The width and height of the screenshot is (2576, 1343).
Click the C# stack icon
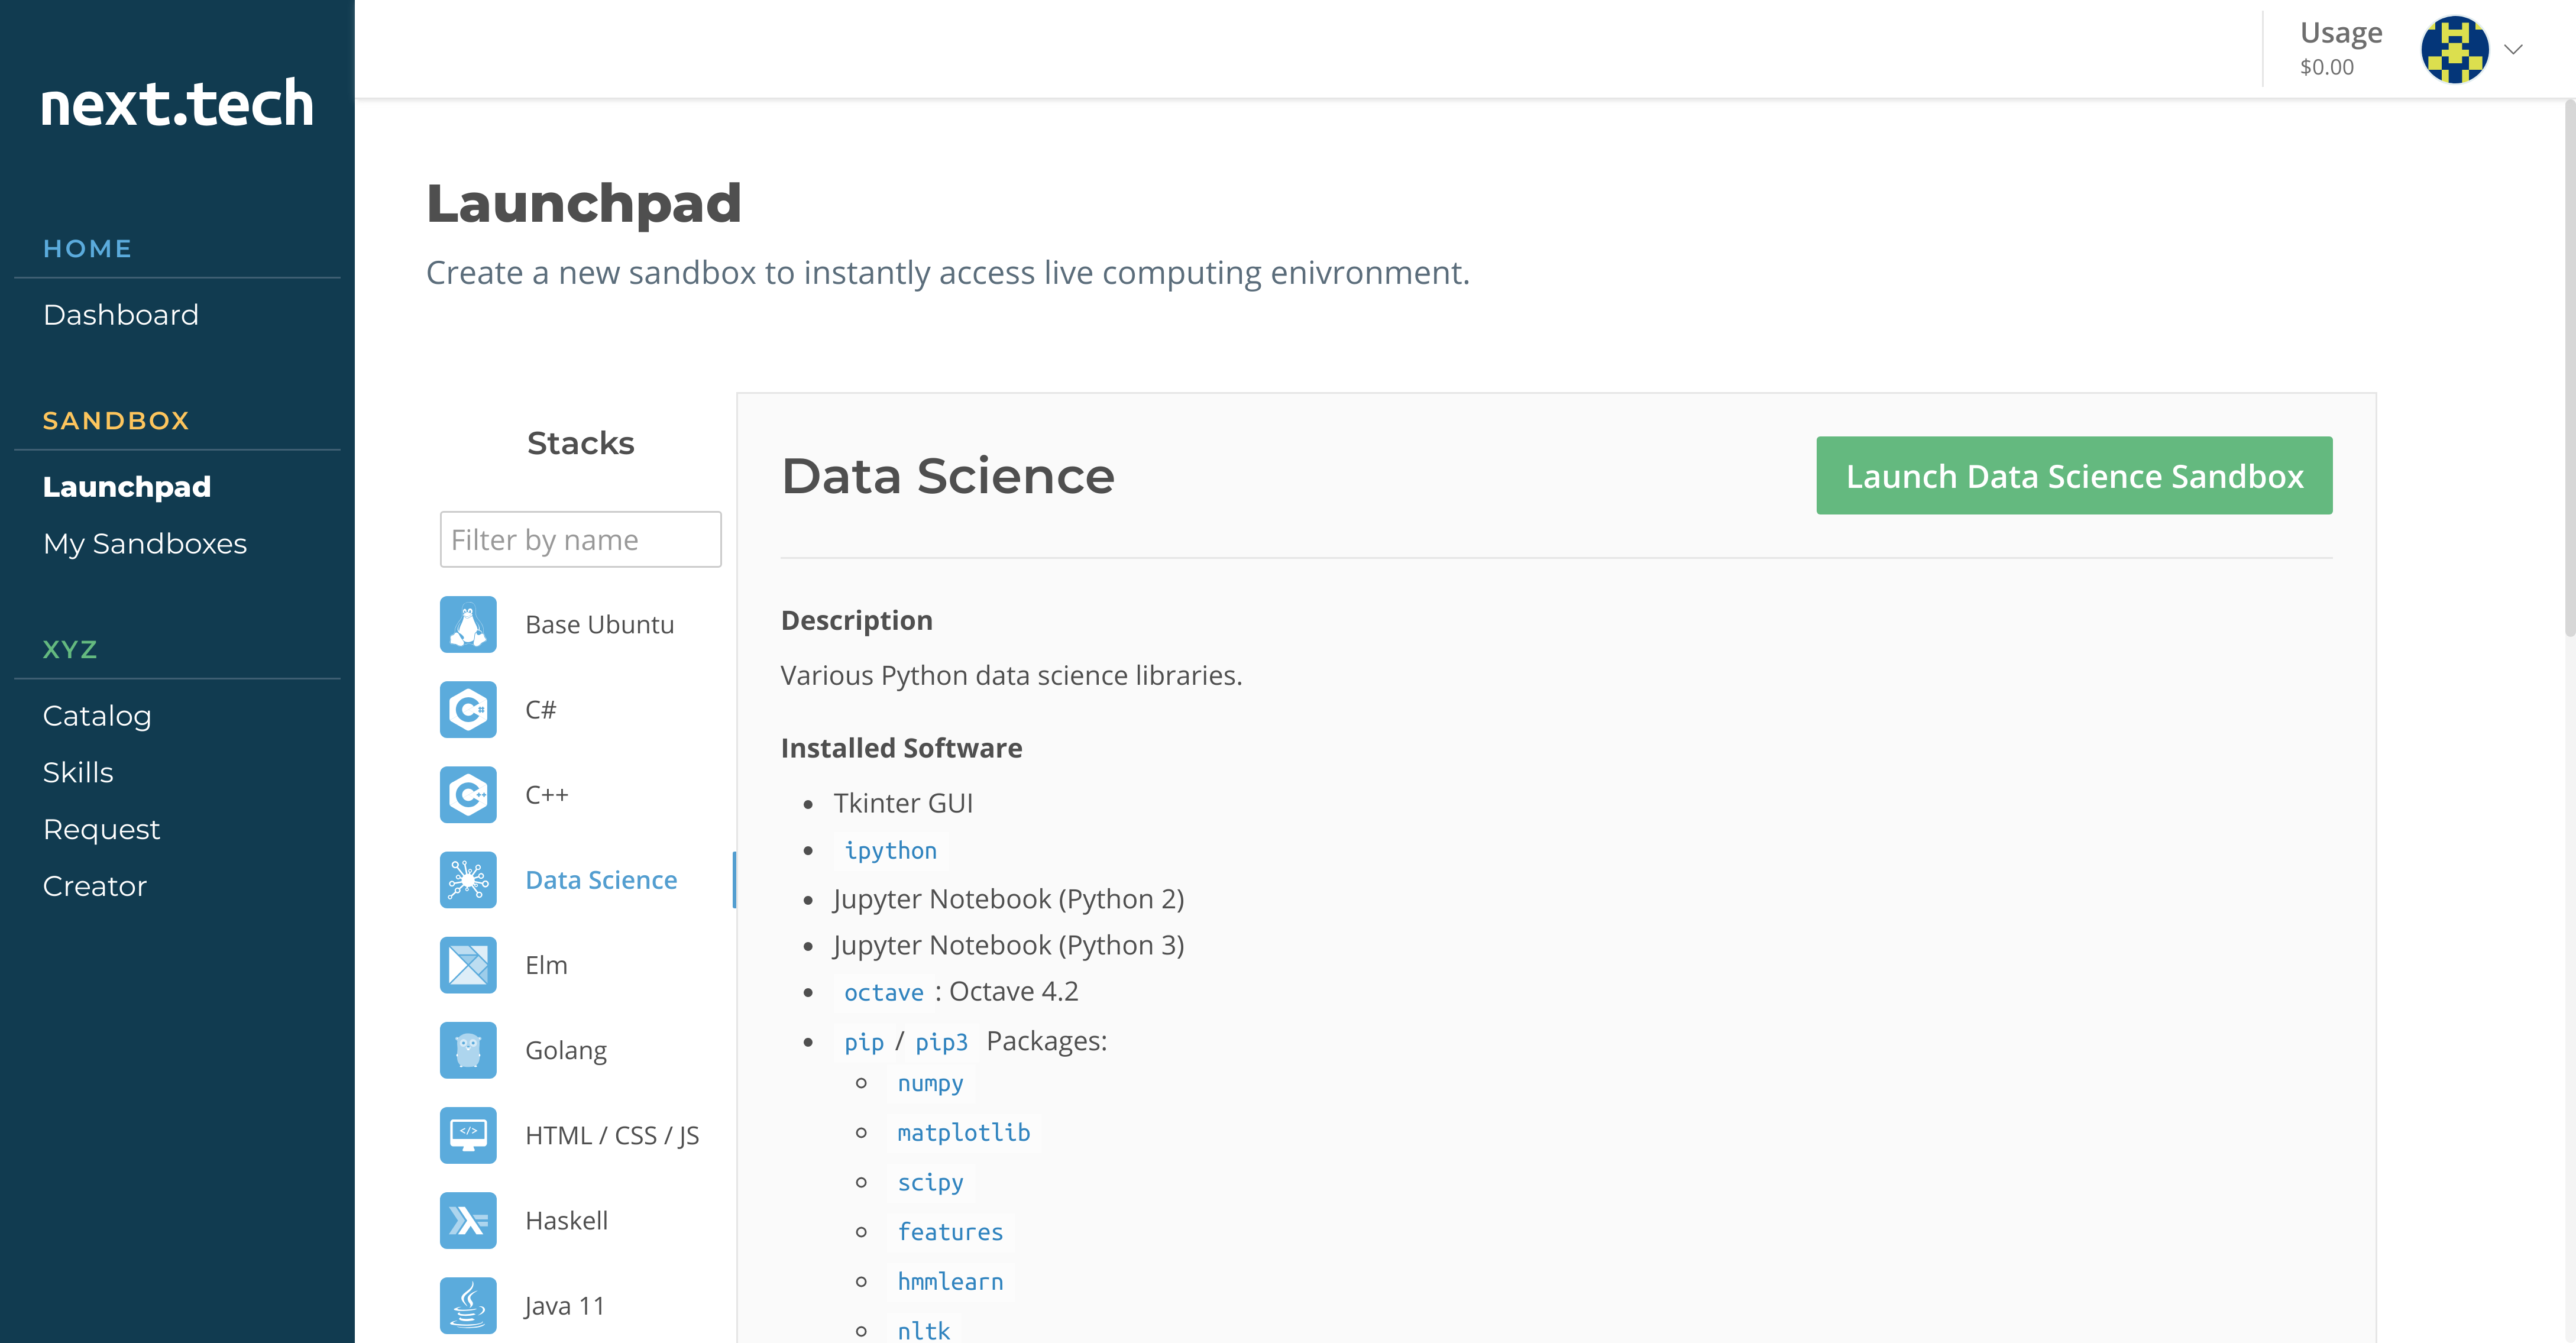pos(468,709)
